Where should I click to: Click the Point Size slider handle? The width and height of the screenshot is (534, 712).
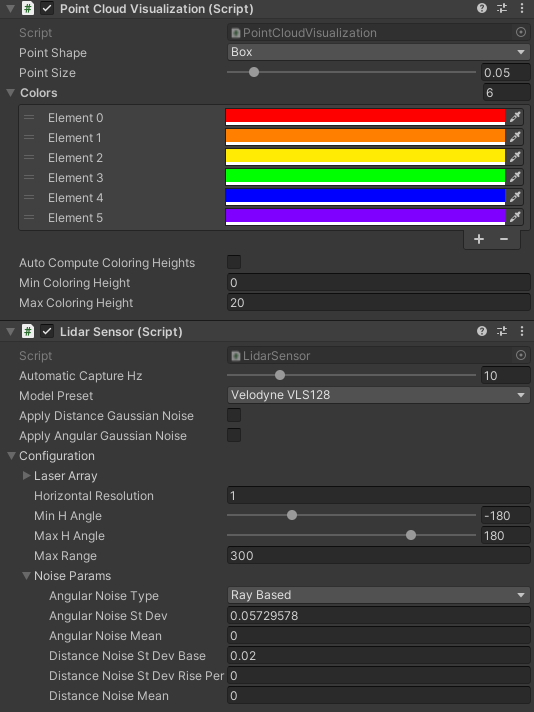click(x=254, y=72)
